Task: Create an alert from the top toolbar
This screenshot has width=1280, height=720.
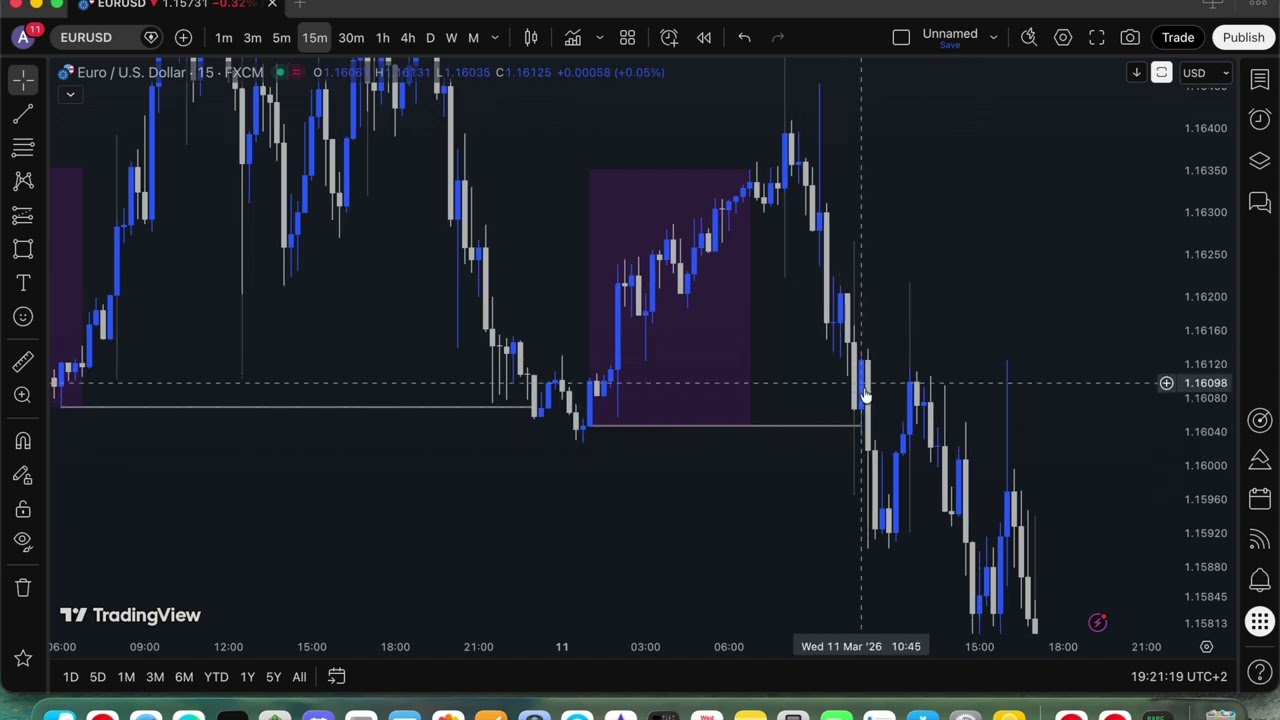Action: [x=669, y=37]
